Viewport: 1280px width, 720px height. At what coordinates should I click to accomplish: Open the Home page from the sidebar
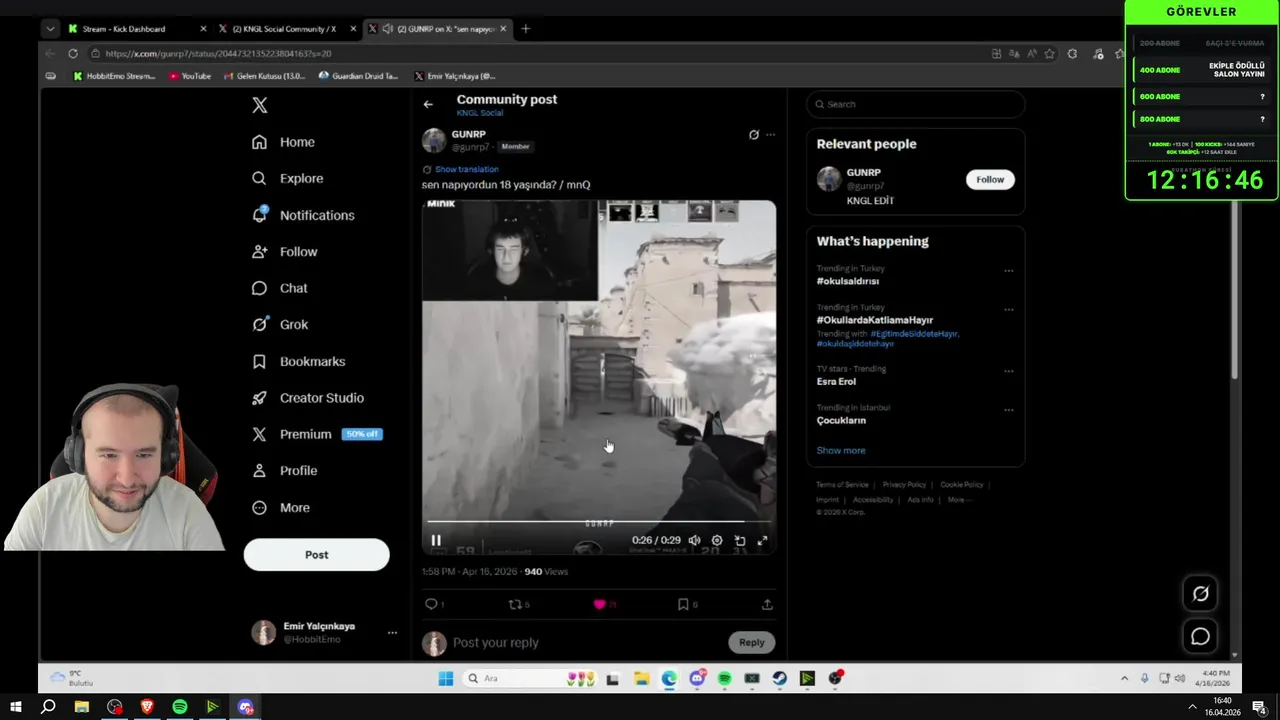click(x=284, y=142)
